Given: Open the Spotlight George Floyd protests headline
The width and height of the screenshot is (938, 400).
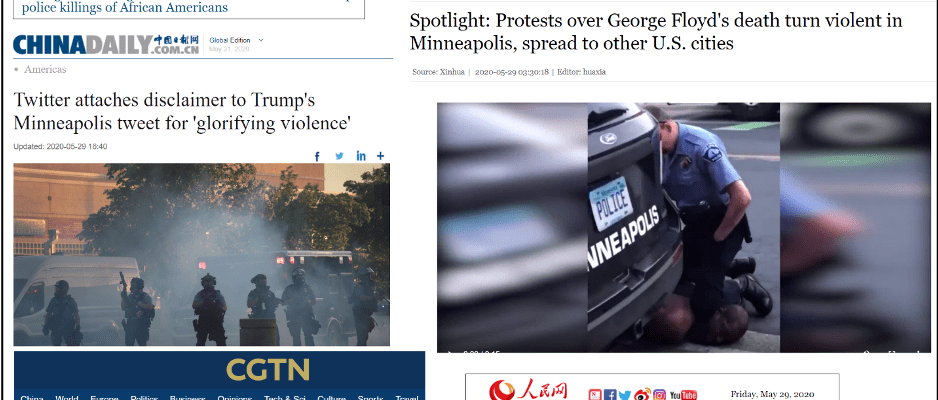Looking at the screenshot, I should click(656, 32).
